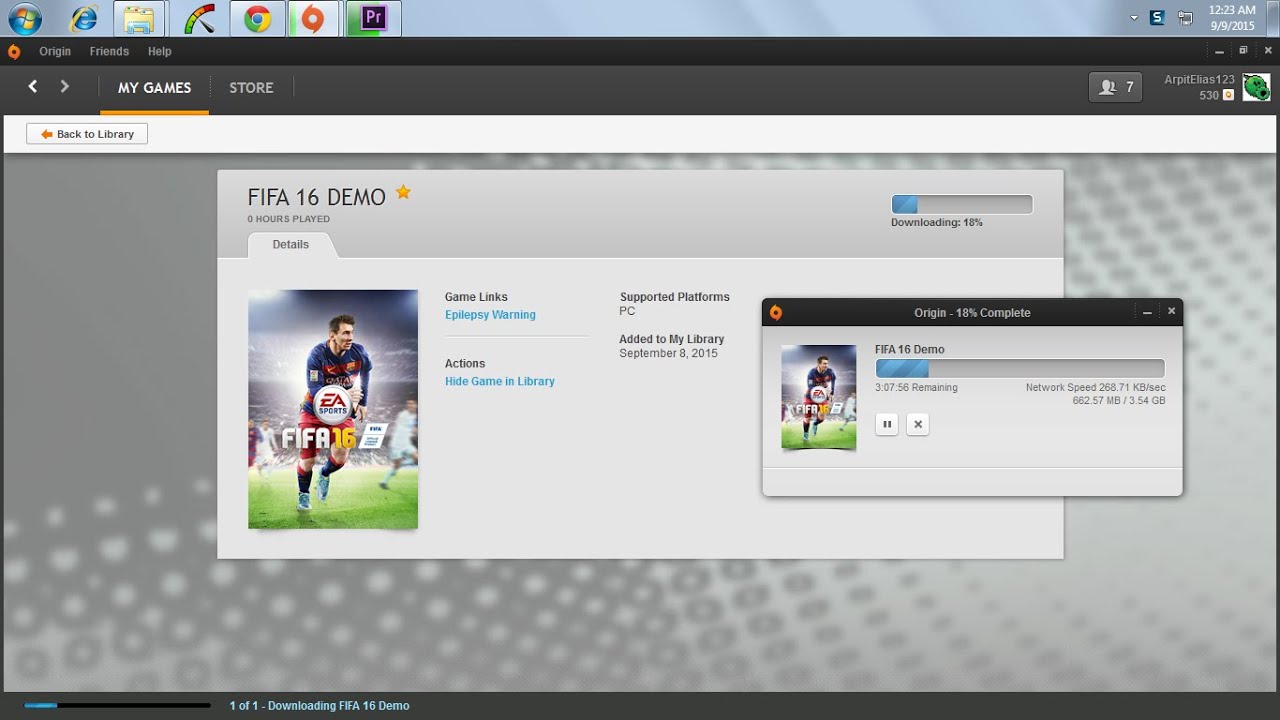1280x720 pixels.
Task: Select the Details tab
Action: 291,244
